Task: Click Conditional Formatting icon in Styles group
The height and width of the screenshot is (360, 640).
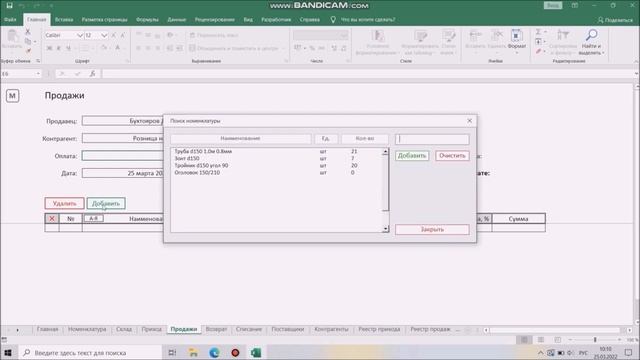Action: 378,36
